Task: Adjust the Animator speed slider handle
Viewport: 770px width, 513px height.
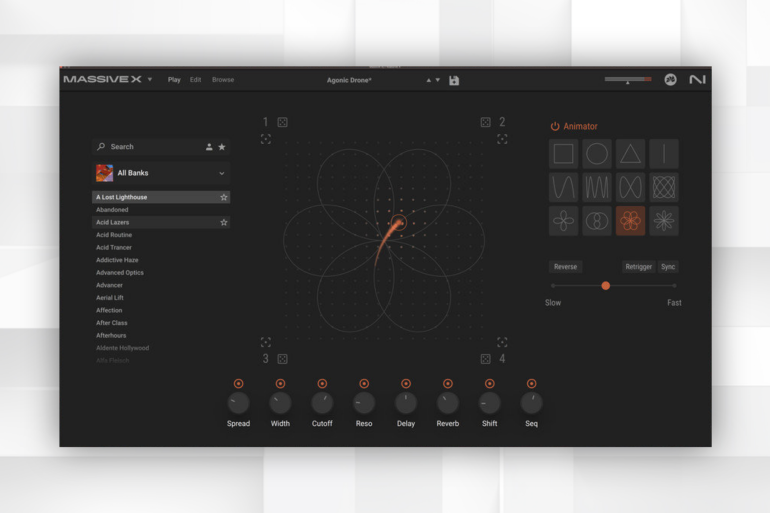Action: [605, 286]
